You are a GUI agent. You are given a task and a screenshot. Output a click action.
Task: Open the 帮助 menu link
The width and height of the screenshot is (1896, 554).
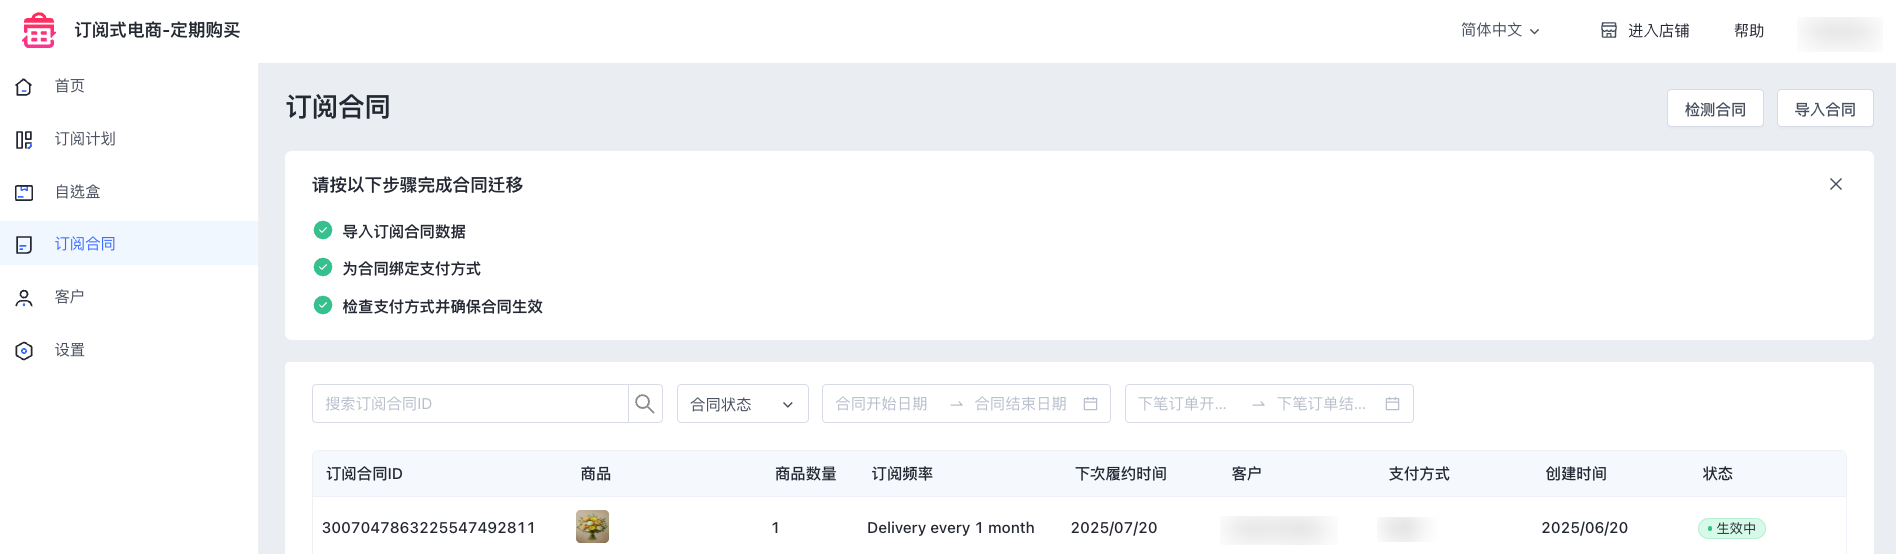pyautogui.click(x=1749, y=30)
